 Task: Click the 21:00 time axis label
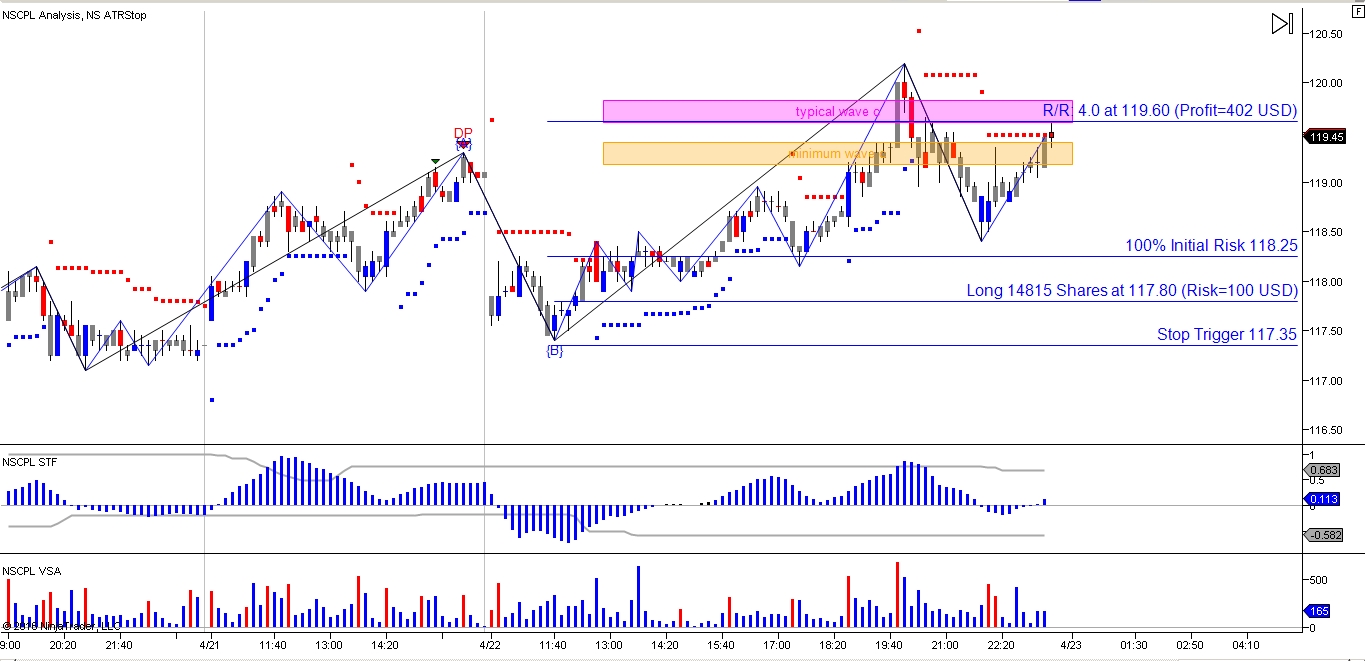click(x=945, y=646)
